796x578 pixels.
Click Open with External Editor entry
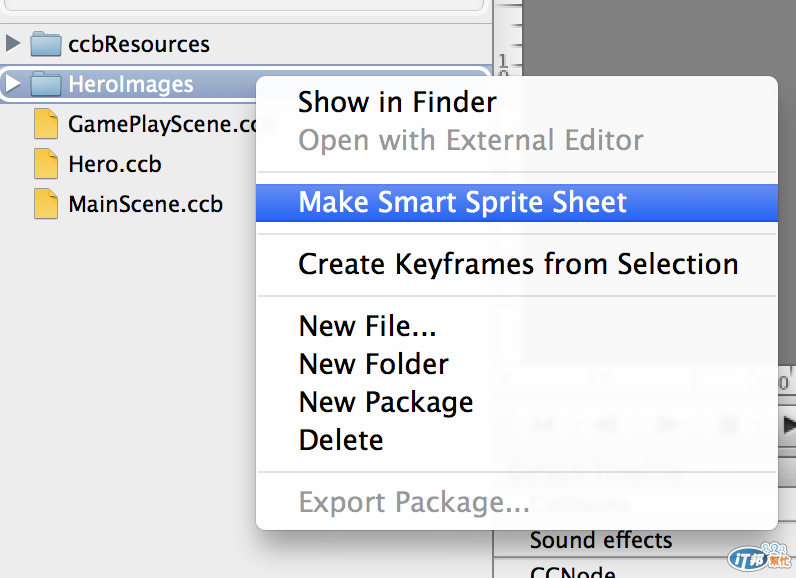pos(470,140)
